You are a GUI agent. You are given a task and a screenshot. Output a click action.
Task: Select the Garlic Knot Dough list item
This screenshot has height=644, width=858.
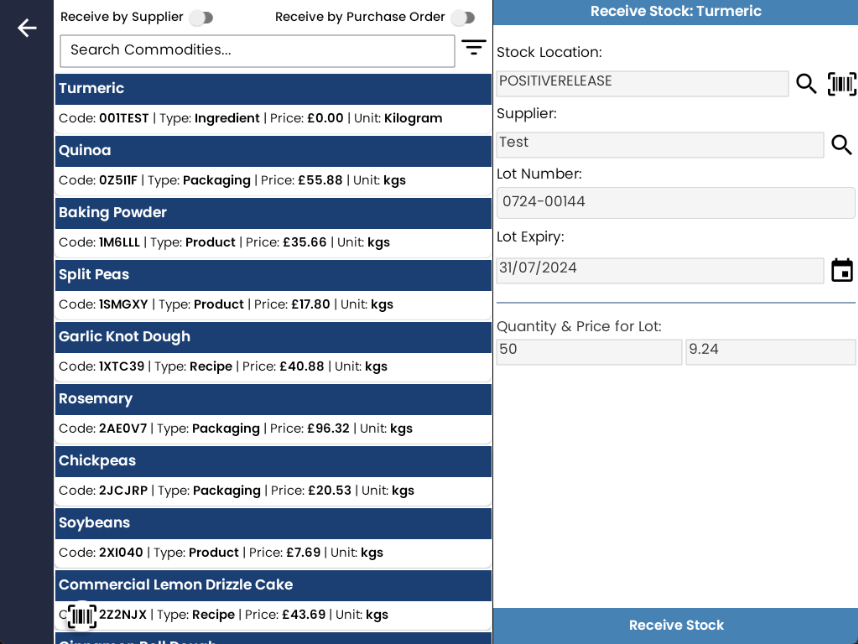tap(273, 336)
